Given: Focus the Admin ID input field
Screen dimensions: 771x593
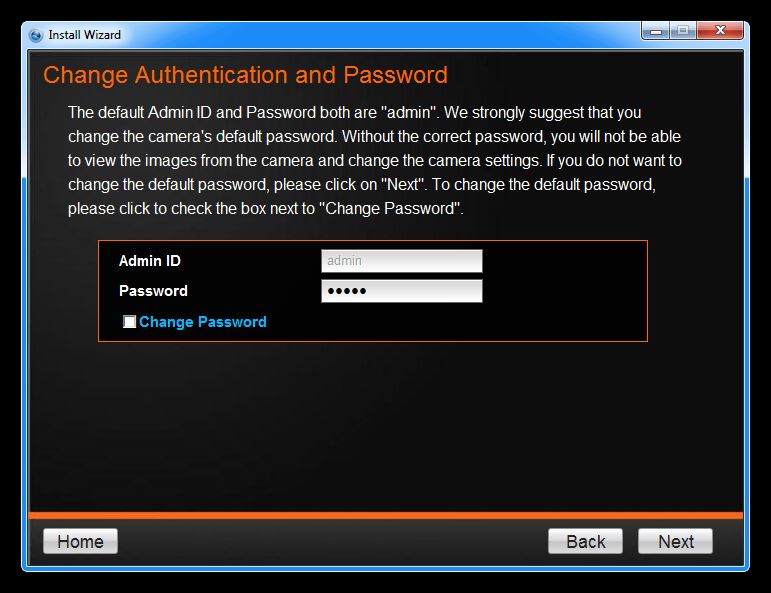Looking at the screenshot, I should tap(402, 261).
